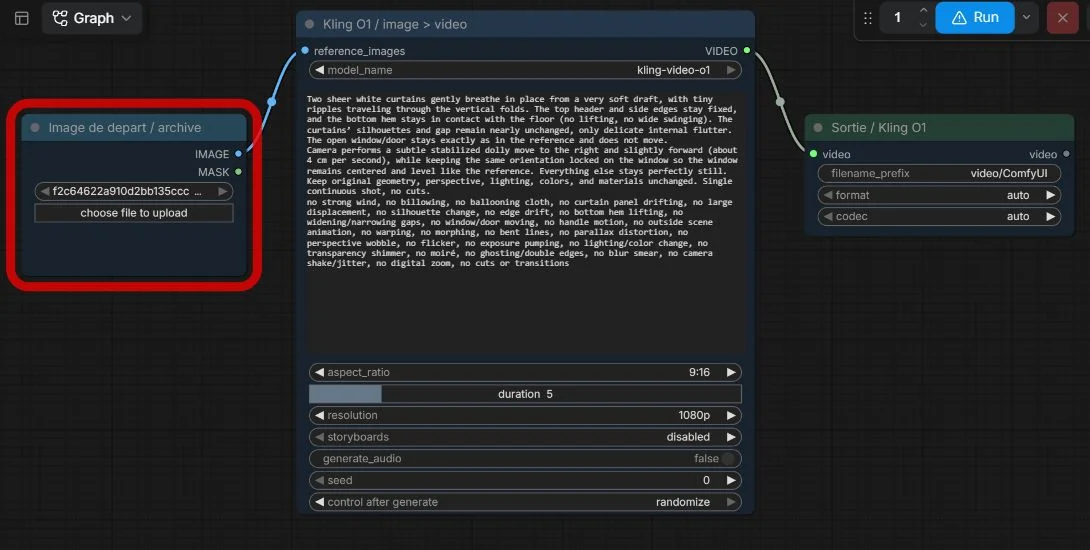
Task: Increase the batch count stepper
Action: 923,10
